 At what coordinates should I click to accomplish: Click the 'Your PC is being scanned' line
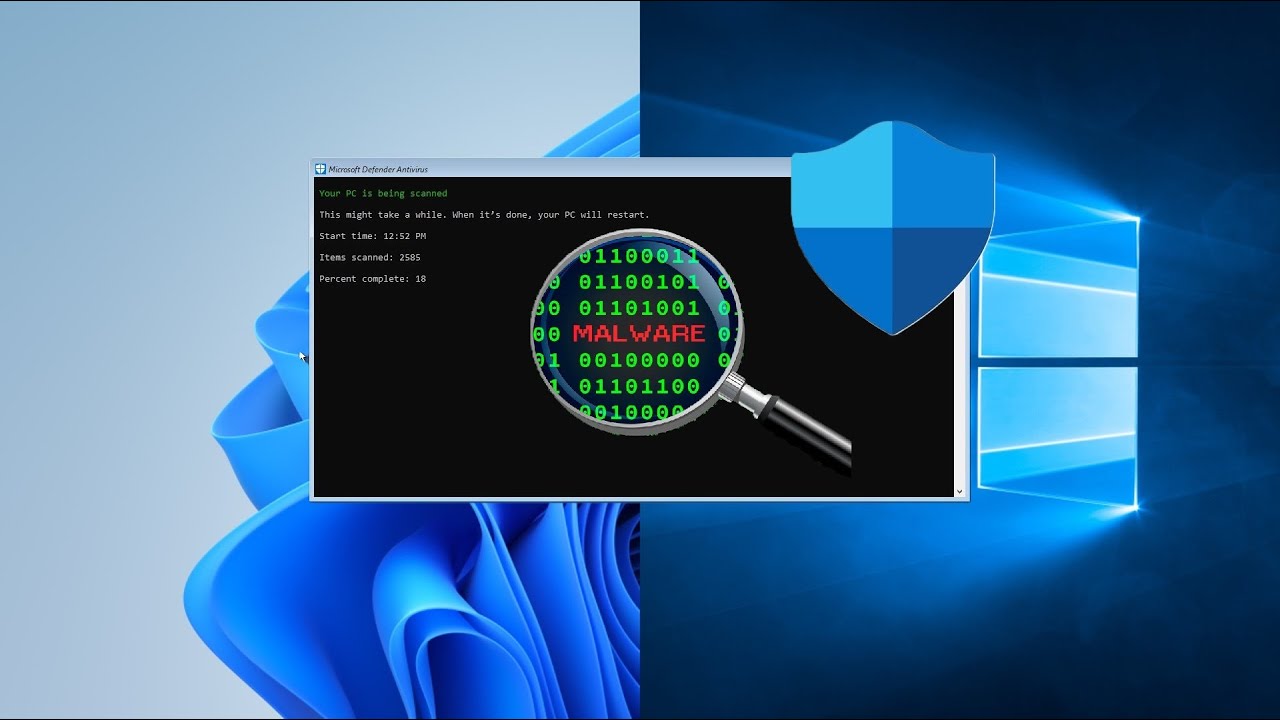click(383, 193)
